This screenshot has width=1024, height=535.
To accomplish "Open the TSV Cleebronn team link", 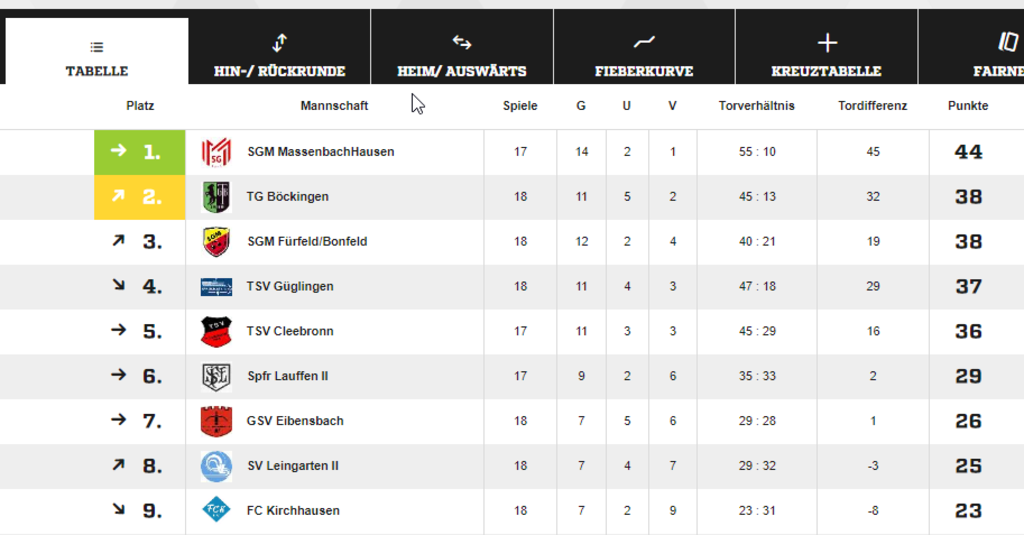I will click(290, 331).
